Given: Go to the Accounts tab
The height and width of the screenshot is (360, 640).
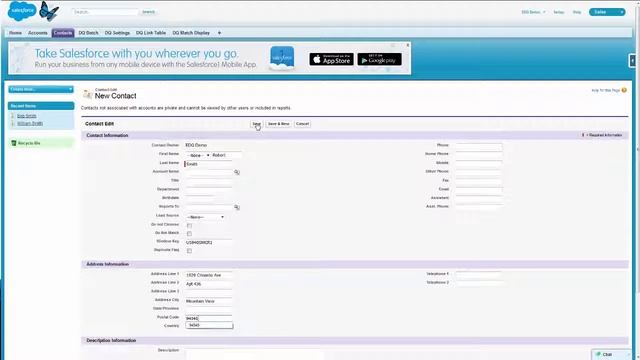Looking at the screenshot, I should click(38, 33).
